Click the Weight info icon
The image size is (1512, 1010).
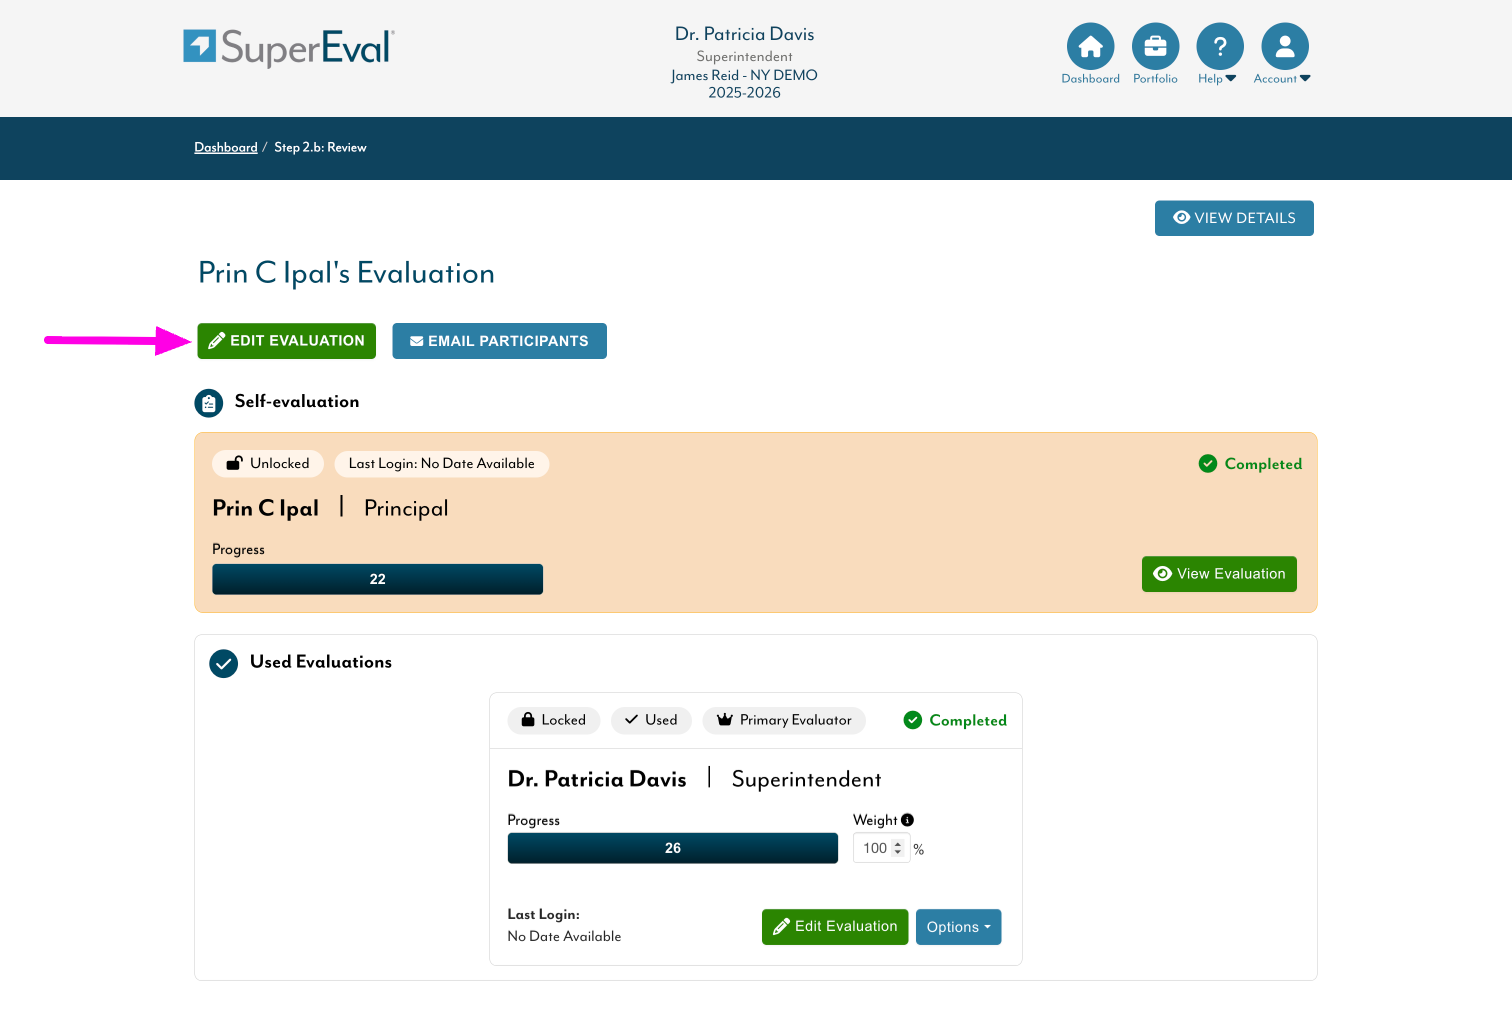coord(908,820)
